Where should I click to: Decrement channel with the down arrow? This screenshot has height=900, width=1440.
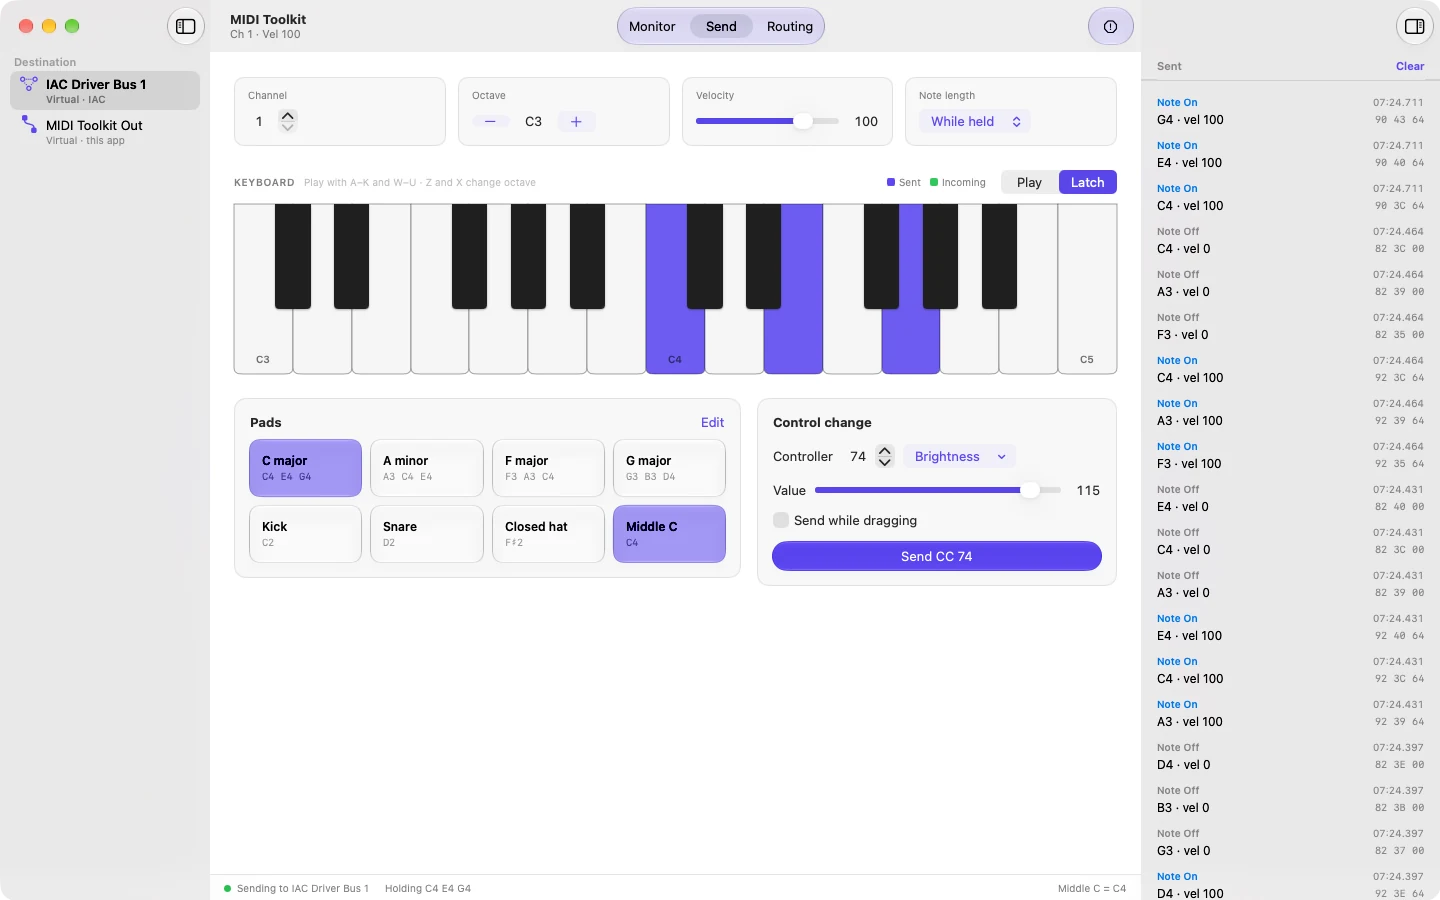(x=288, y=127)
